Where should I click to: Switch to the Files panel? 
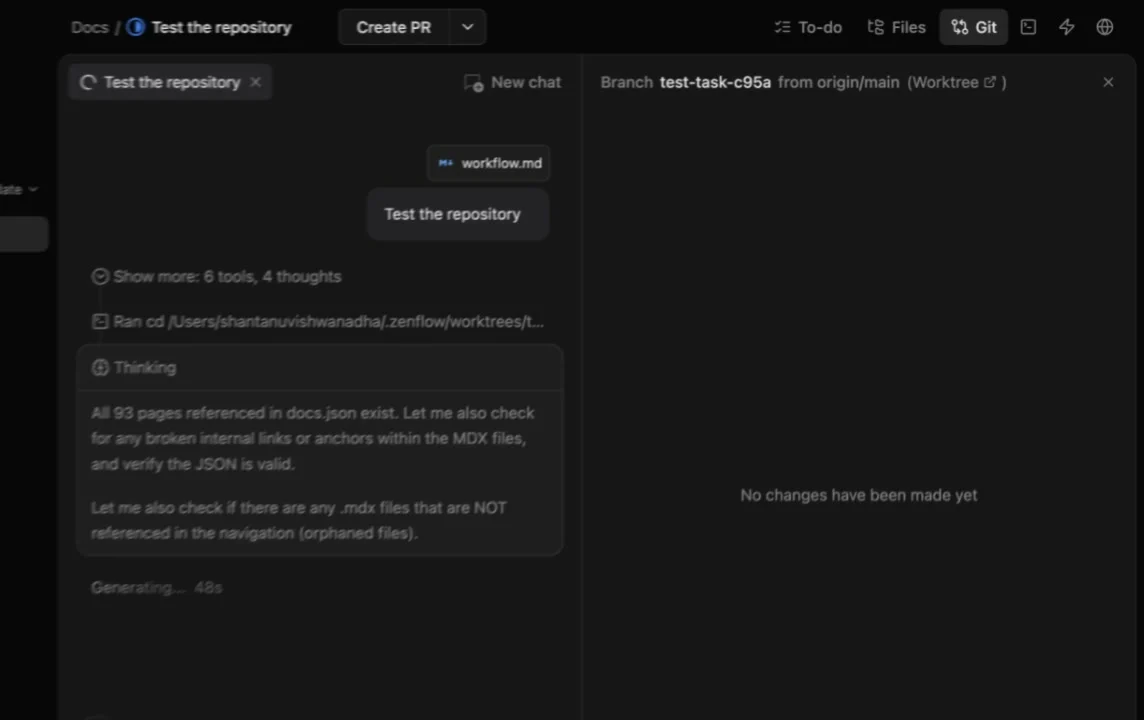tap(897, 27)
